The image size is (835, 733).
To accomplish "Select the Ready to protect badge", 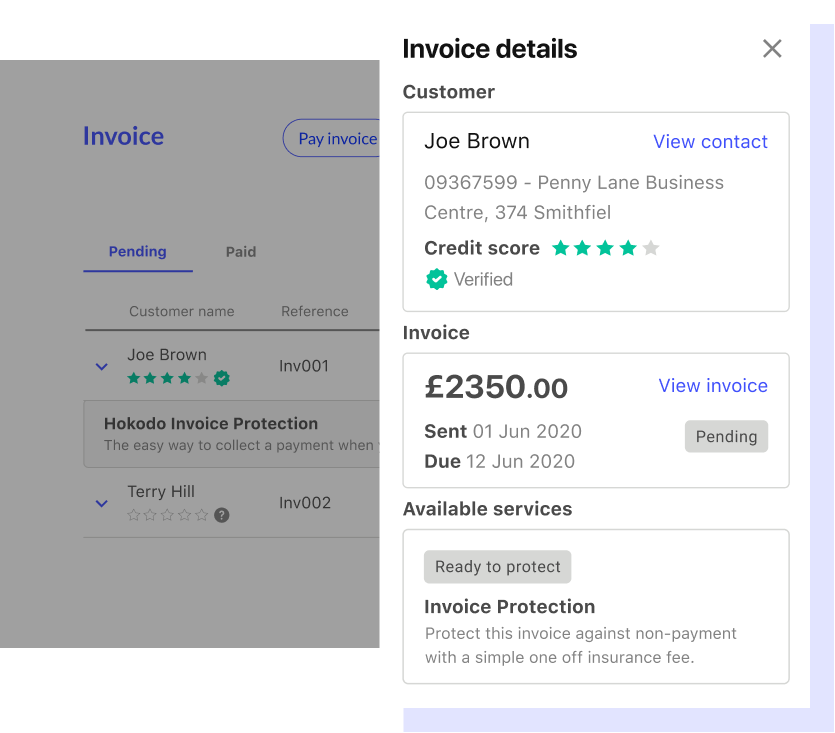I will coord(497,567).
